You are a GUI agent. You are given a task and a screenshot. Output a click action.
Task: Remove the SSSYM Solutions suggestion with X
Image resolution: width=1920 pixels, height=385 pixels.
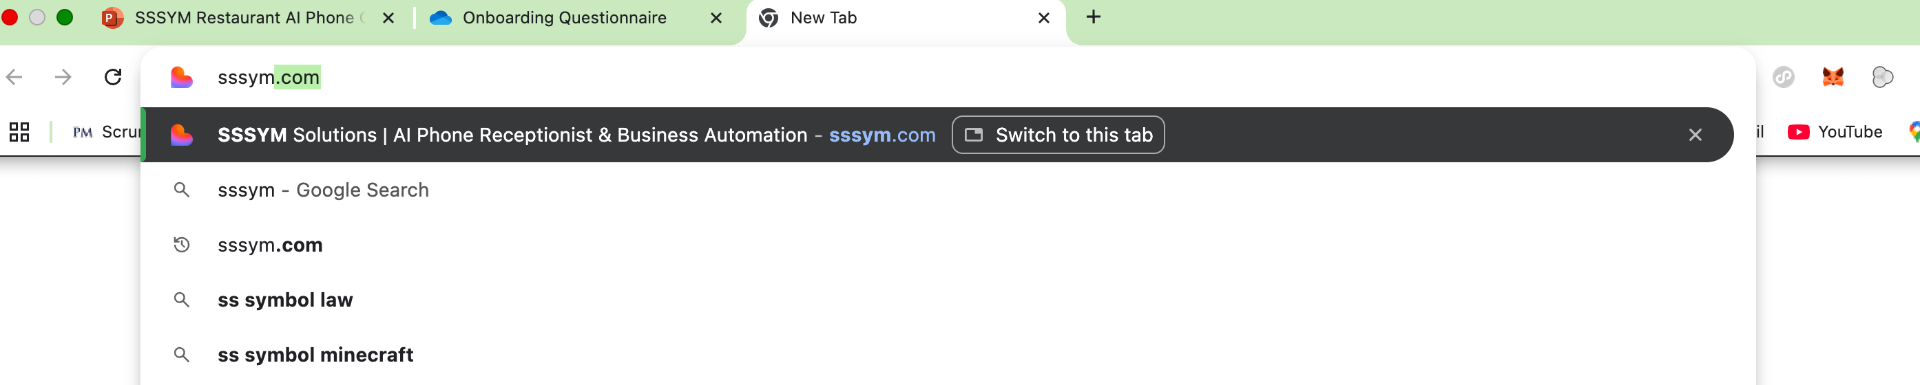point(1695,135)
